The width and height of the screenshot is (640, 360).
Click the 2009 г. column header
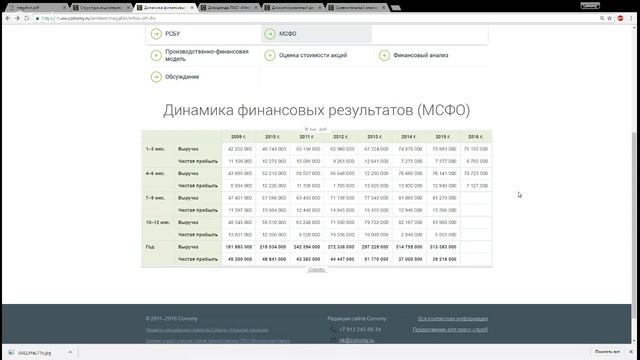pyautogui.click(x=238, y=137)
